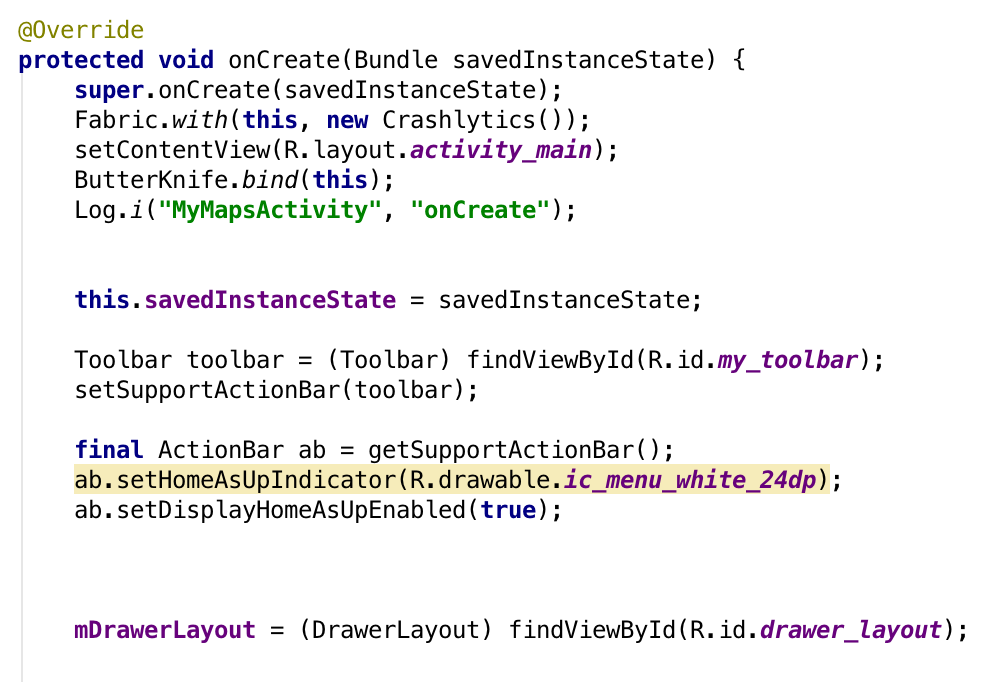The width and height of the screenshot is (996, 682).
Task: Click the 'drawer_layout' id reference
Action: (851, 630)
